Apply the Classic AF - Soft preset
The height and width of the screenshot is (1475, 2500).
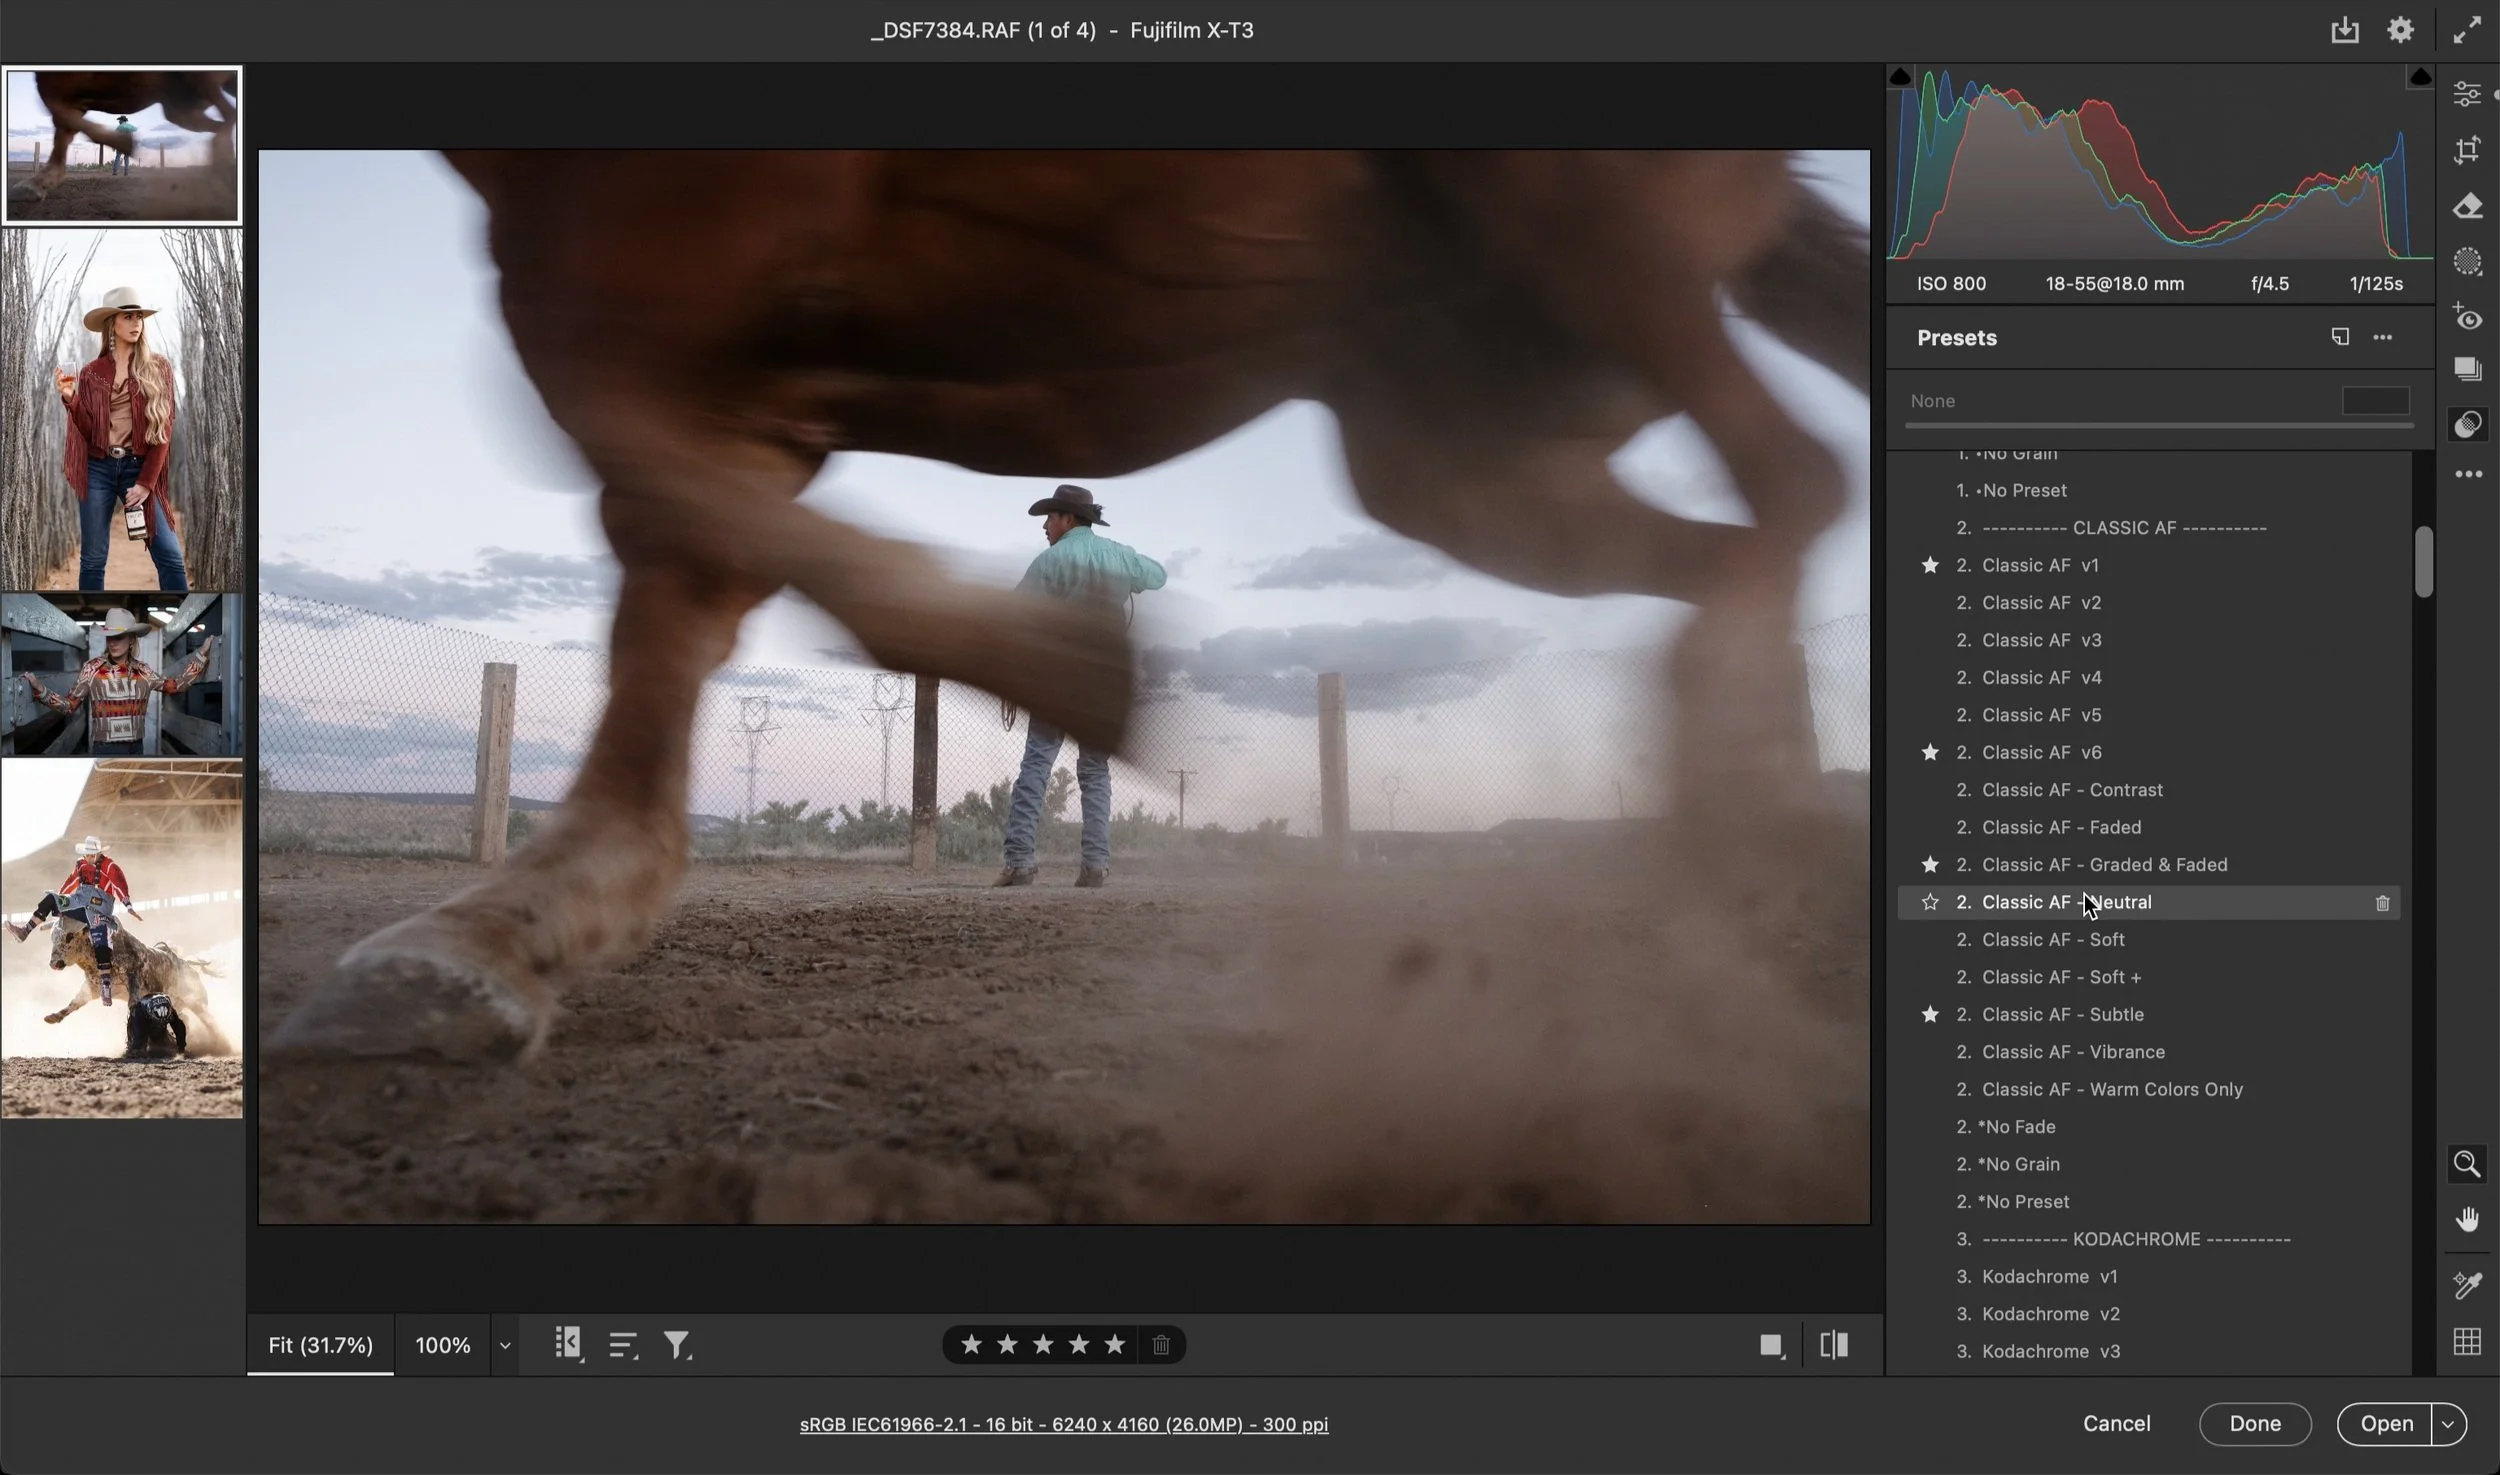(x=2052, y=940)
